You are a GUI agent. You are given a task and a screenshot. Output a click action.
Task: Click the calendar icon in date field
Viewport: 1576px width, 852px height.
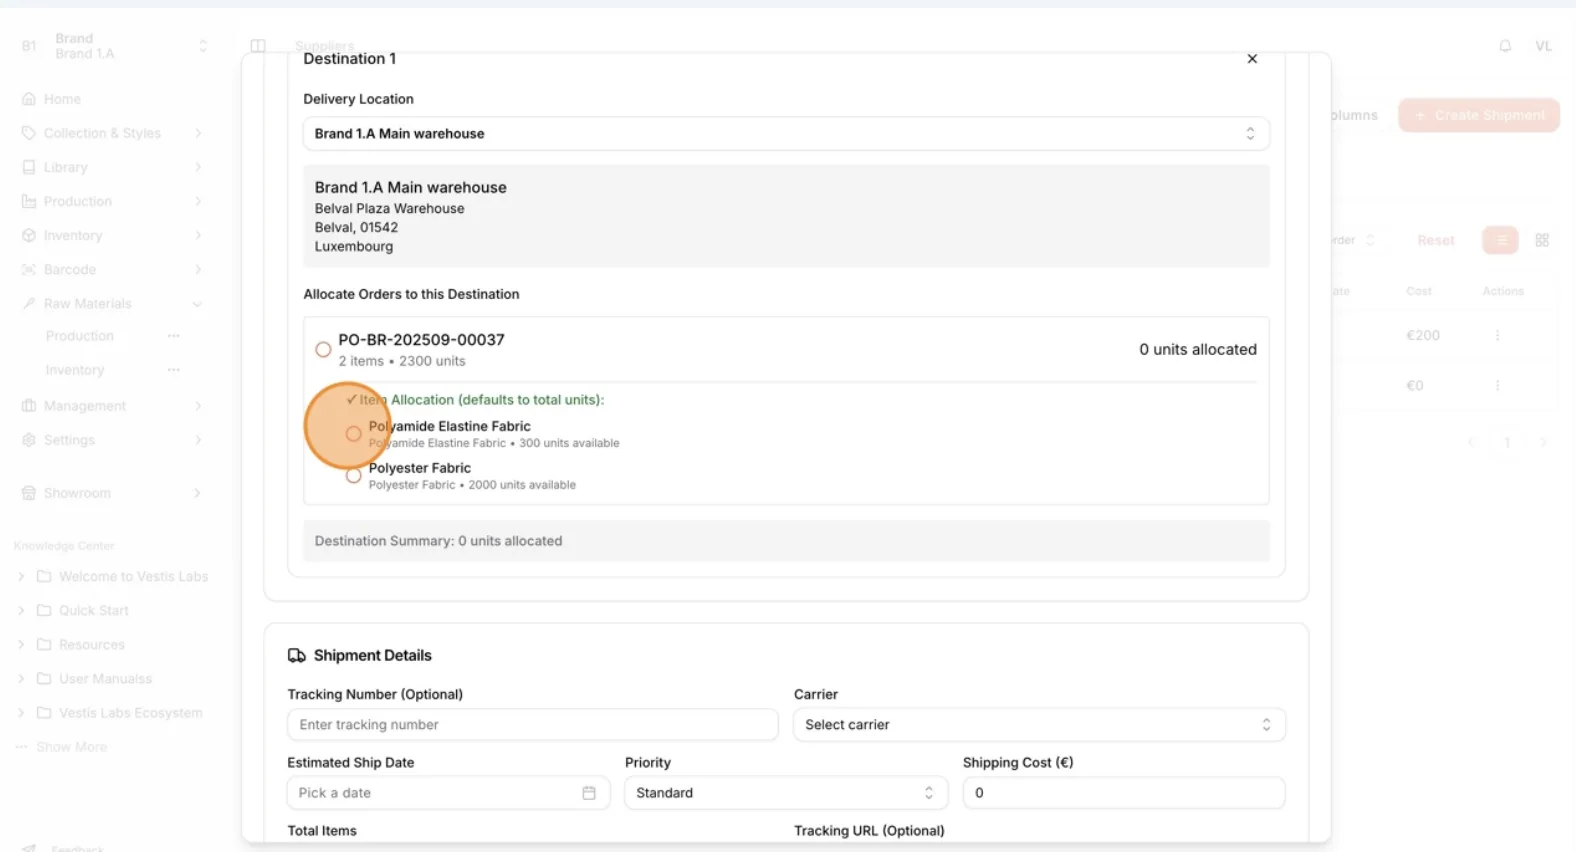point(589,793)
